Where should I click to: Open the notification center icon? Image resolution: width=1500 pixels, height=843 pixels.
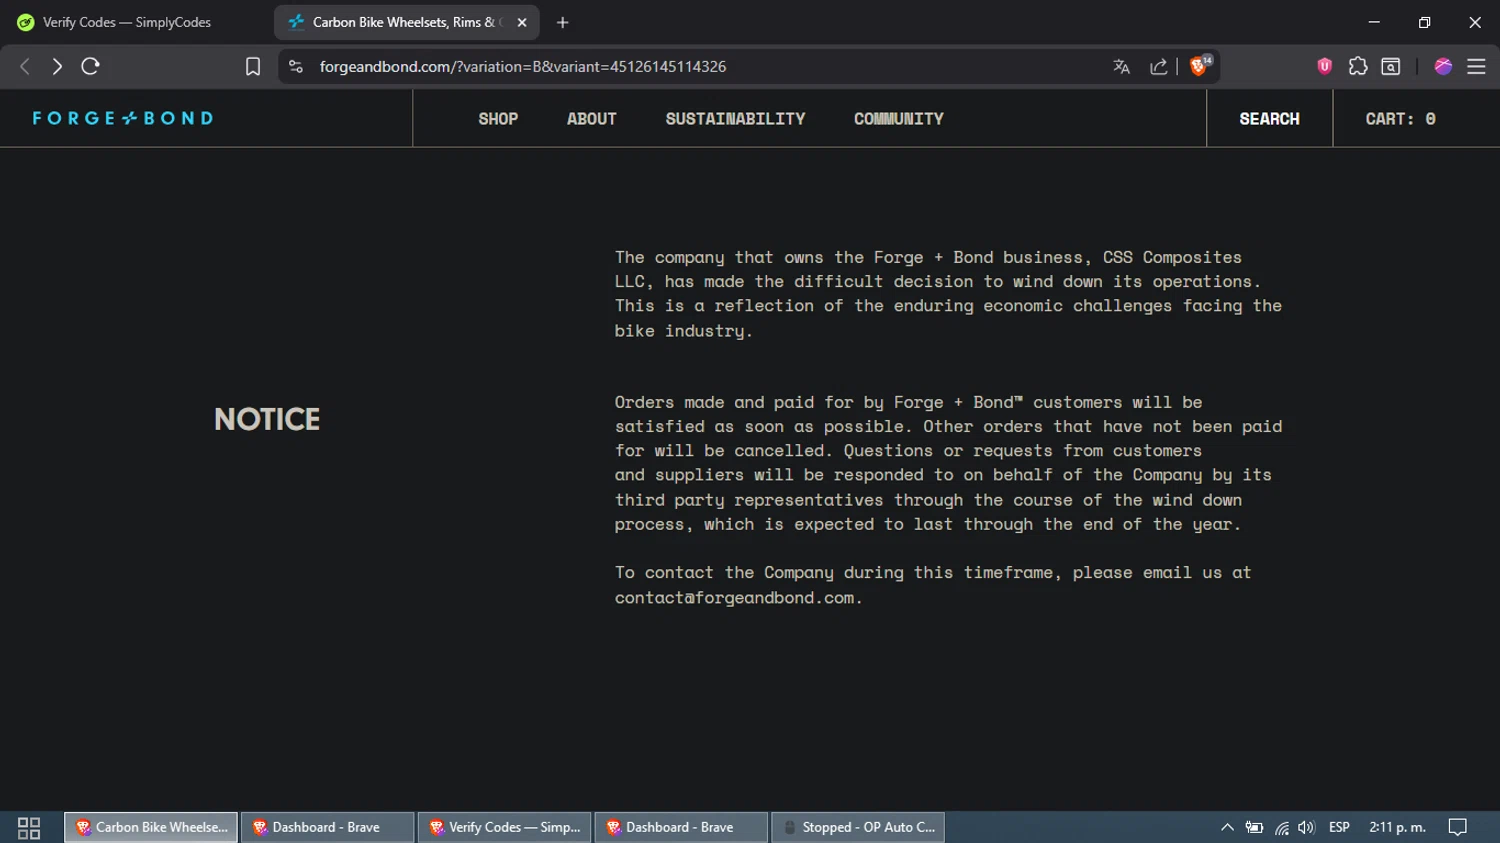click(1458, 827)
